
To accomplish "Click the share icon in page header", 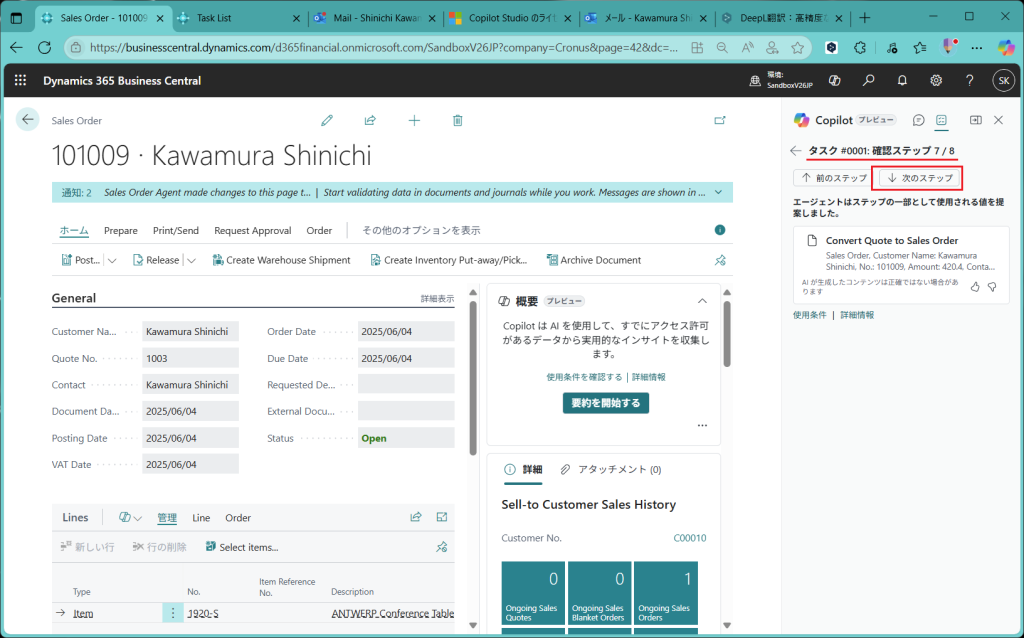I will (x=370, y=120).
